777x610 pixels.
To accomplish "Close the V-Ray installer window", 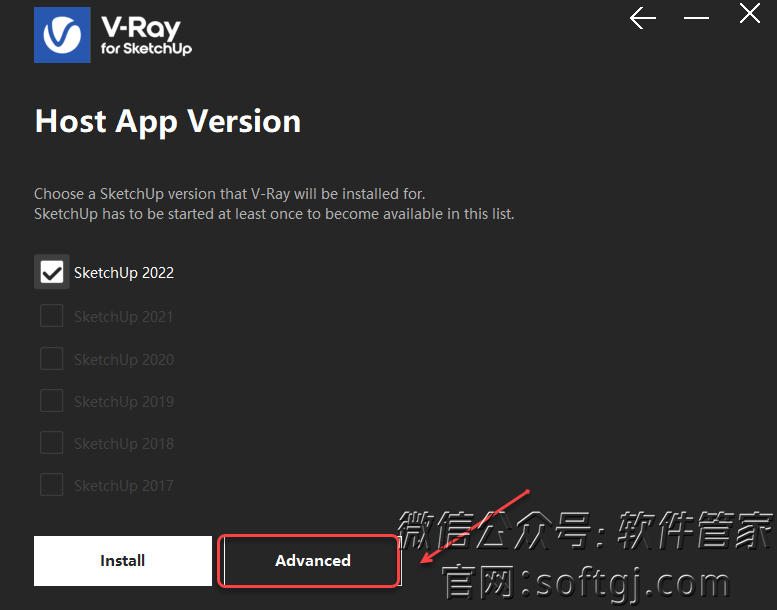I will pos(750,13).
